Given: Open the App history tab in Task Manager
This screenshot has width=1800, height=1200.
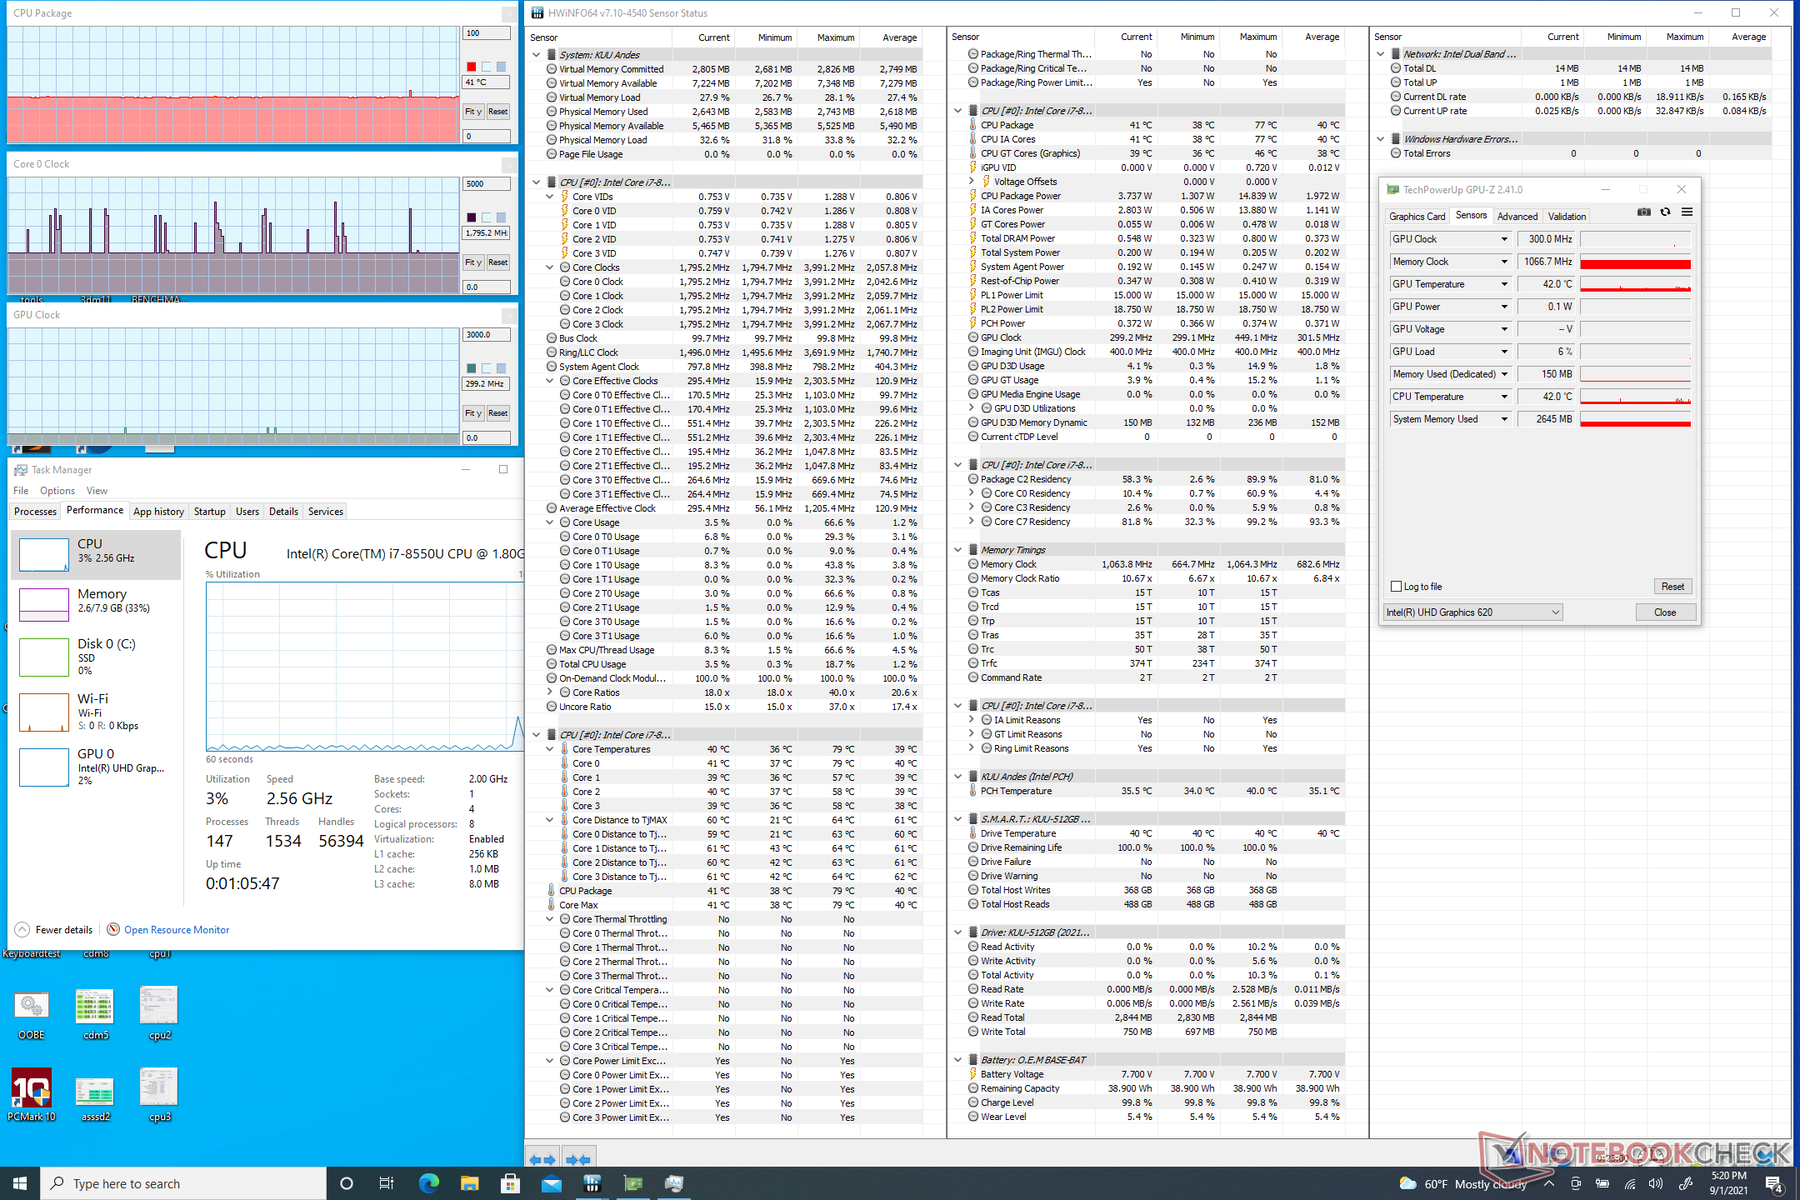Looking at the screenshot, I should click(159, 511).
